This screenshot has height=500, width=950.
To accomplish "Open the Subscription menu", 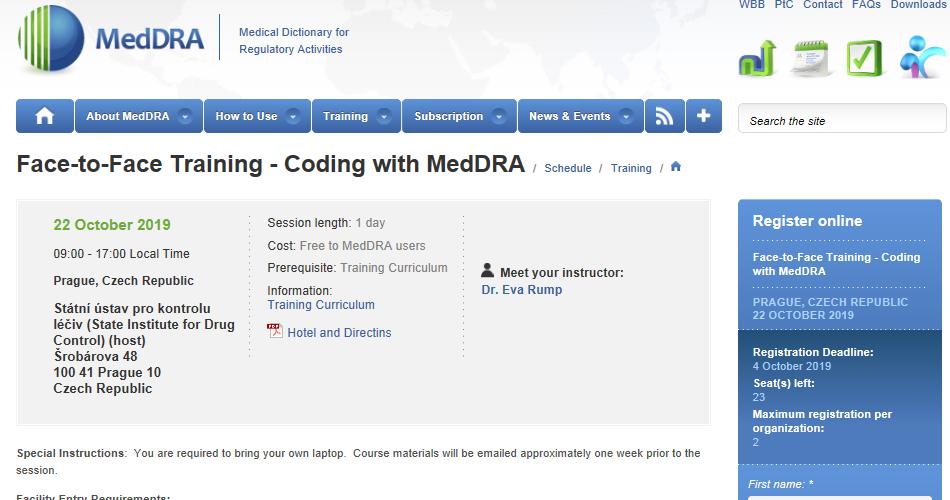I will pyautogui.click(x=459, y=116).
